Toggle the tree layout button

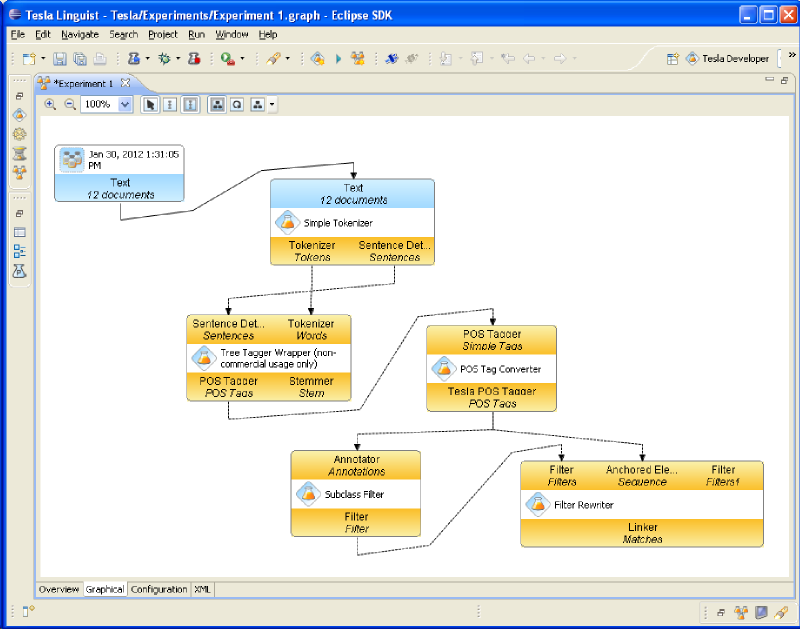tap(217, 105)
